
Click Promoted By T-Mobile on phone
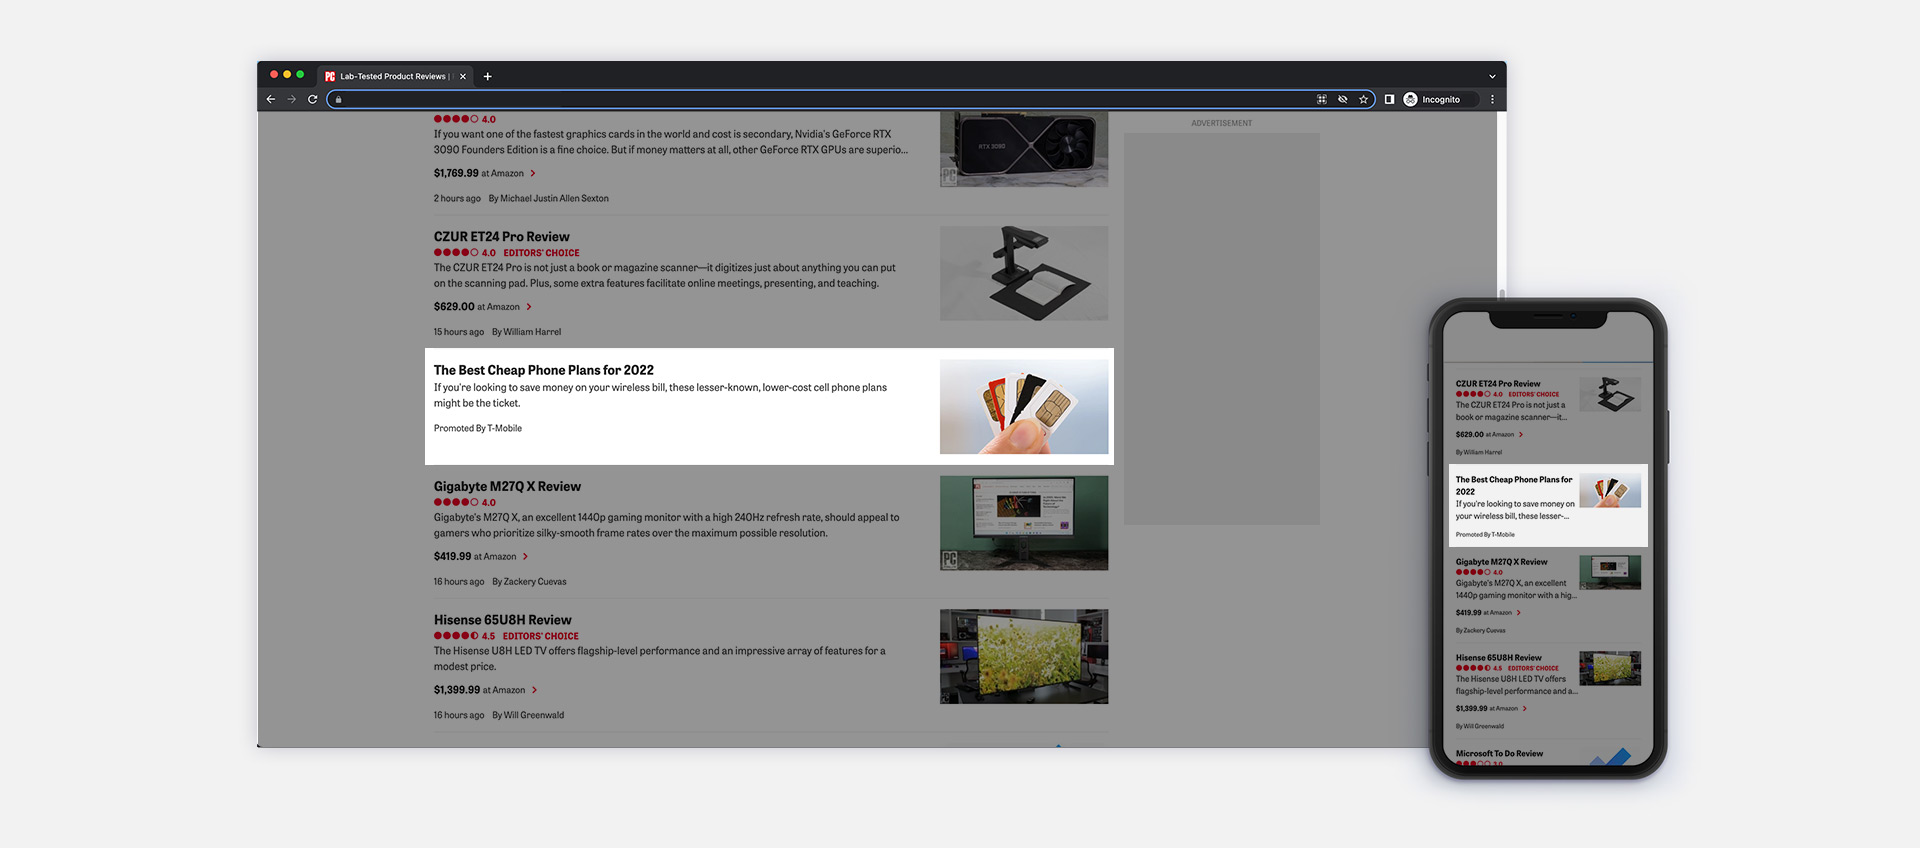1485,535
